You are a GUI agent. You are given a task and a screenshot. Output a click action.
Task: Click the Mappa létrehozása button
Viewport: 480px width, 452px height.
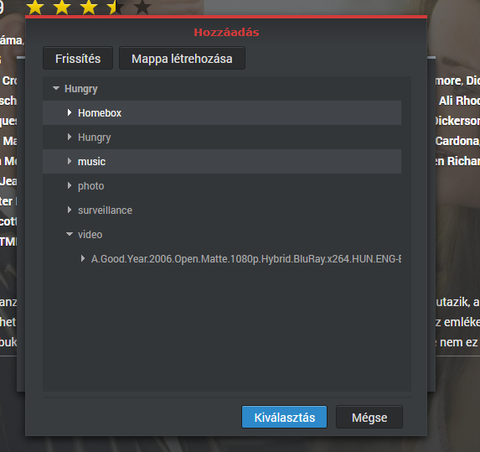[182, 58]
